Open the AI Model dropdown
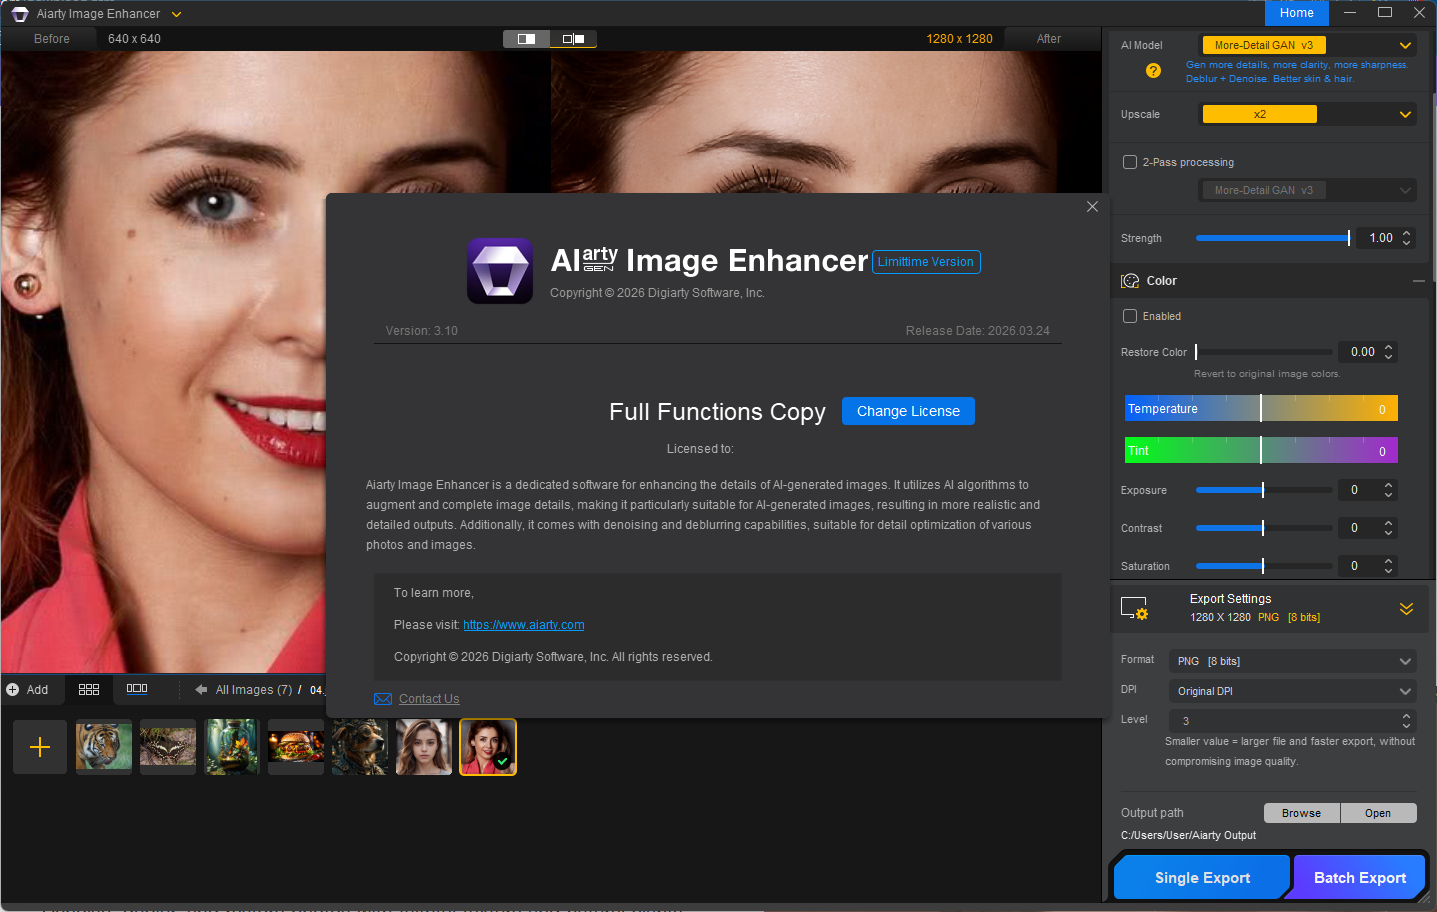 click(x=1307, y=45)
